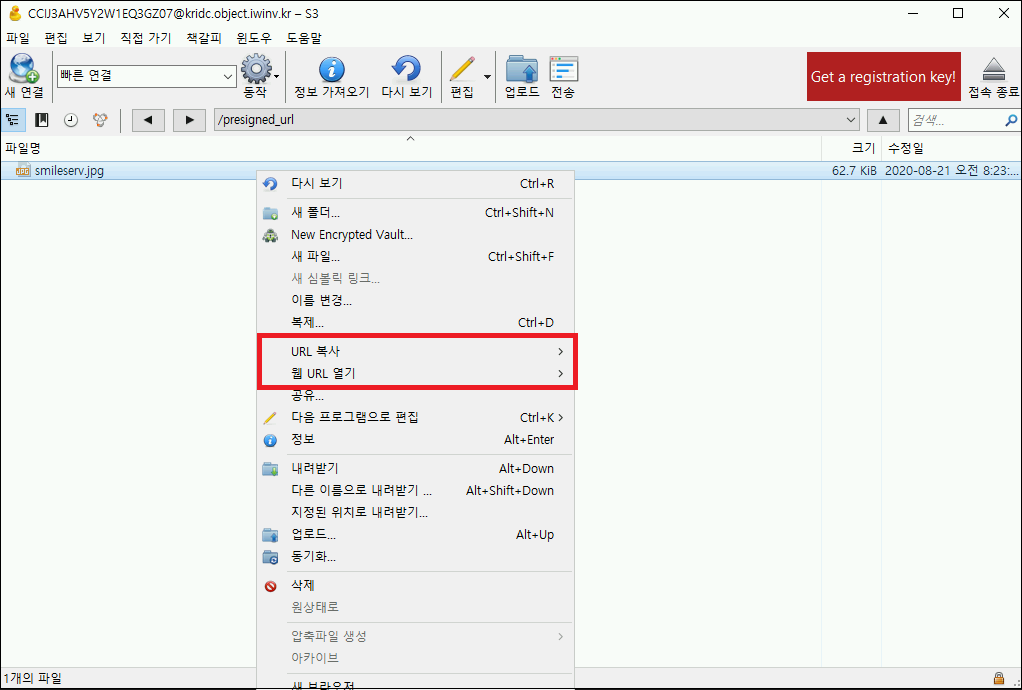The image size is (1022, 690).
Task: Click the navigate forward arrow button
Action: 190,120
